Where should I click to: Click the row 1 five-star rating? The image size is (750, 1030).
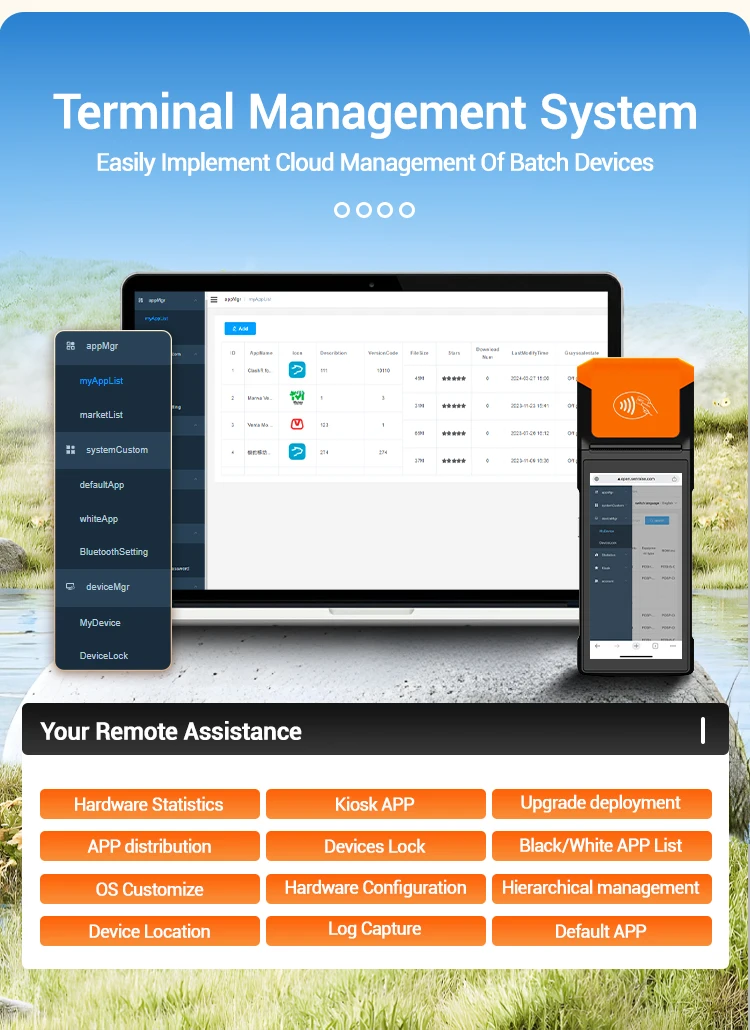point(454,378)
